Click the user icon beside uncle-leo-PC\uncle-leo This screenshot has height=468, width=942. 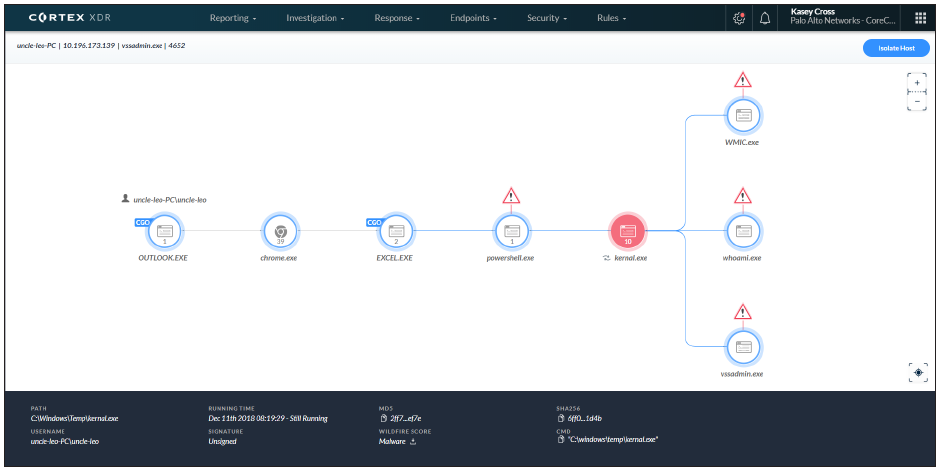point(125,198)
